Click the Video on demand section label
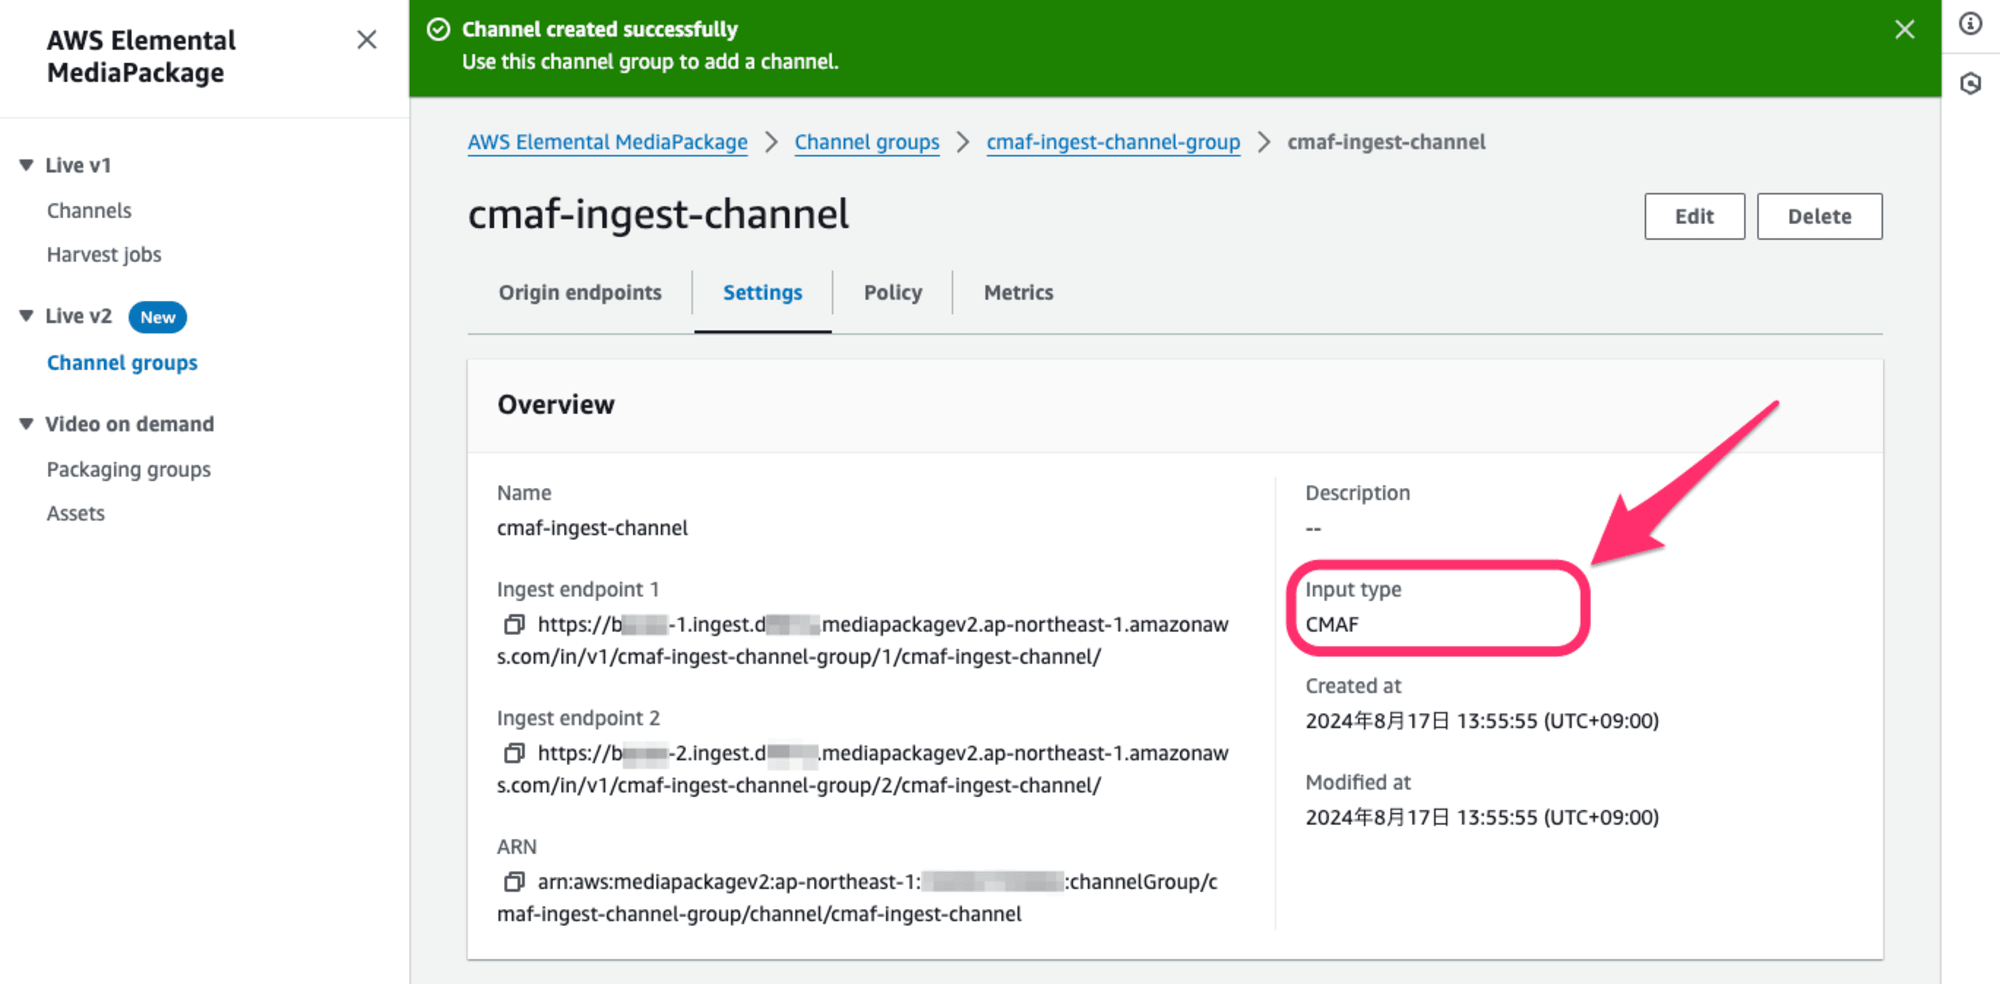Image resolution: width=2000 pixels, height=984 pixels. coord(130,424)
